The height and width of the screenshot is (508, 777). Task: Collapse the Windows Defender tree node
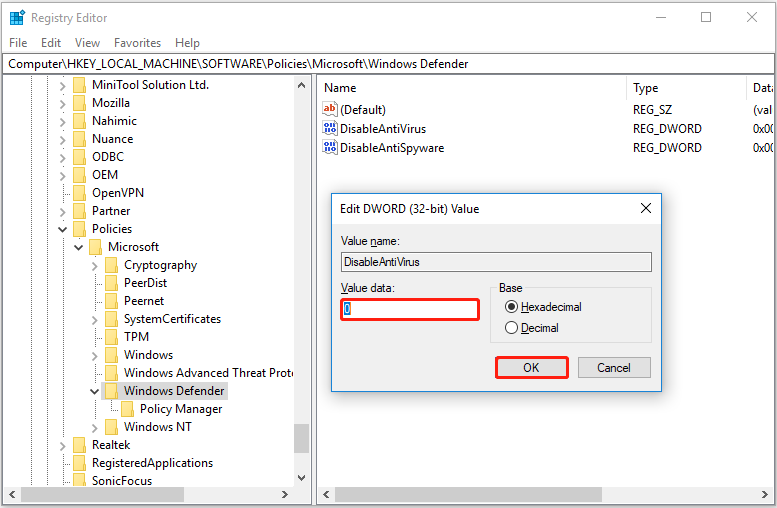tap(94, 392)
